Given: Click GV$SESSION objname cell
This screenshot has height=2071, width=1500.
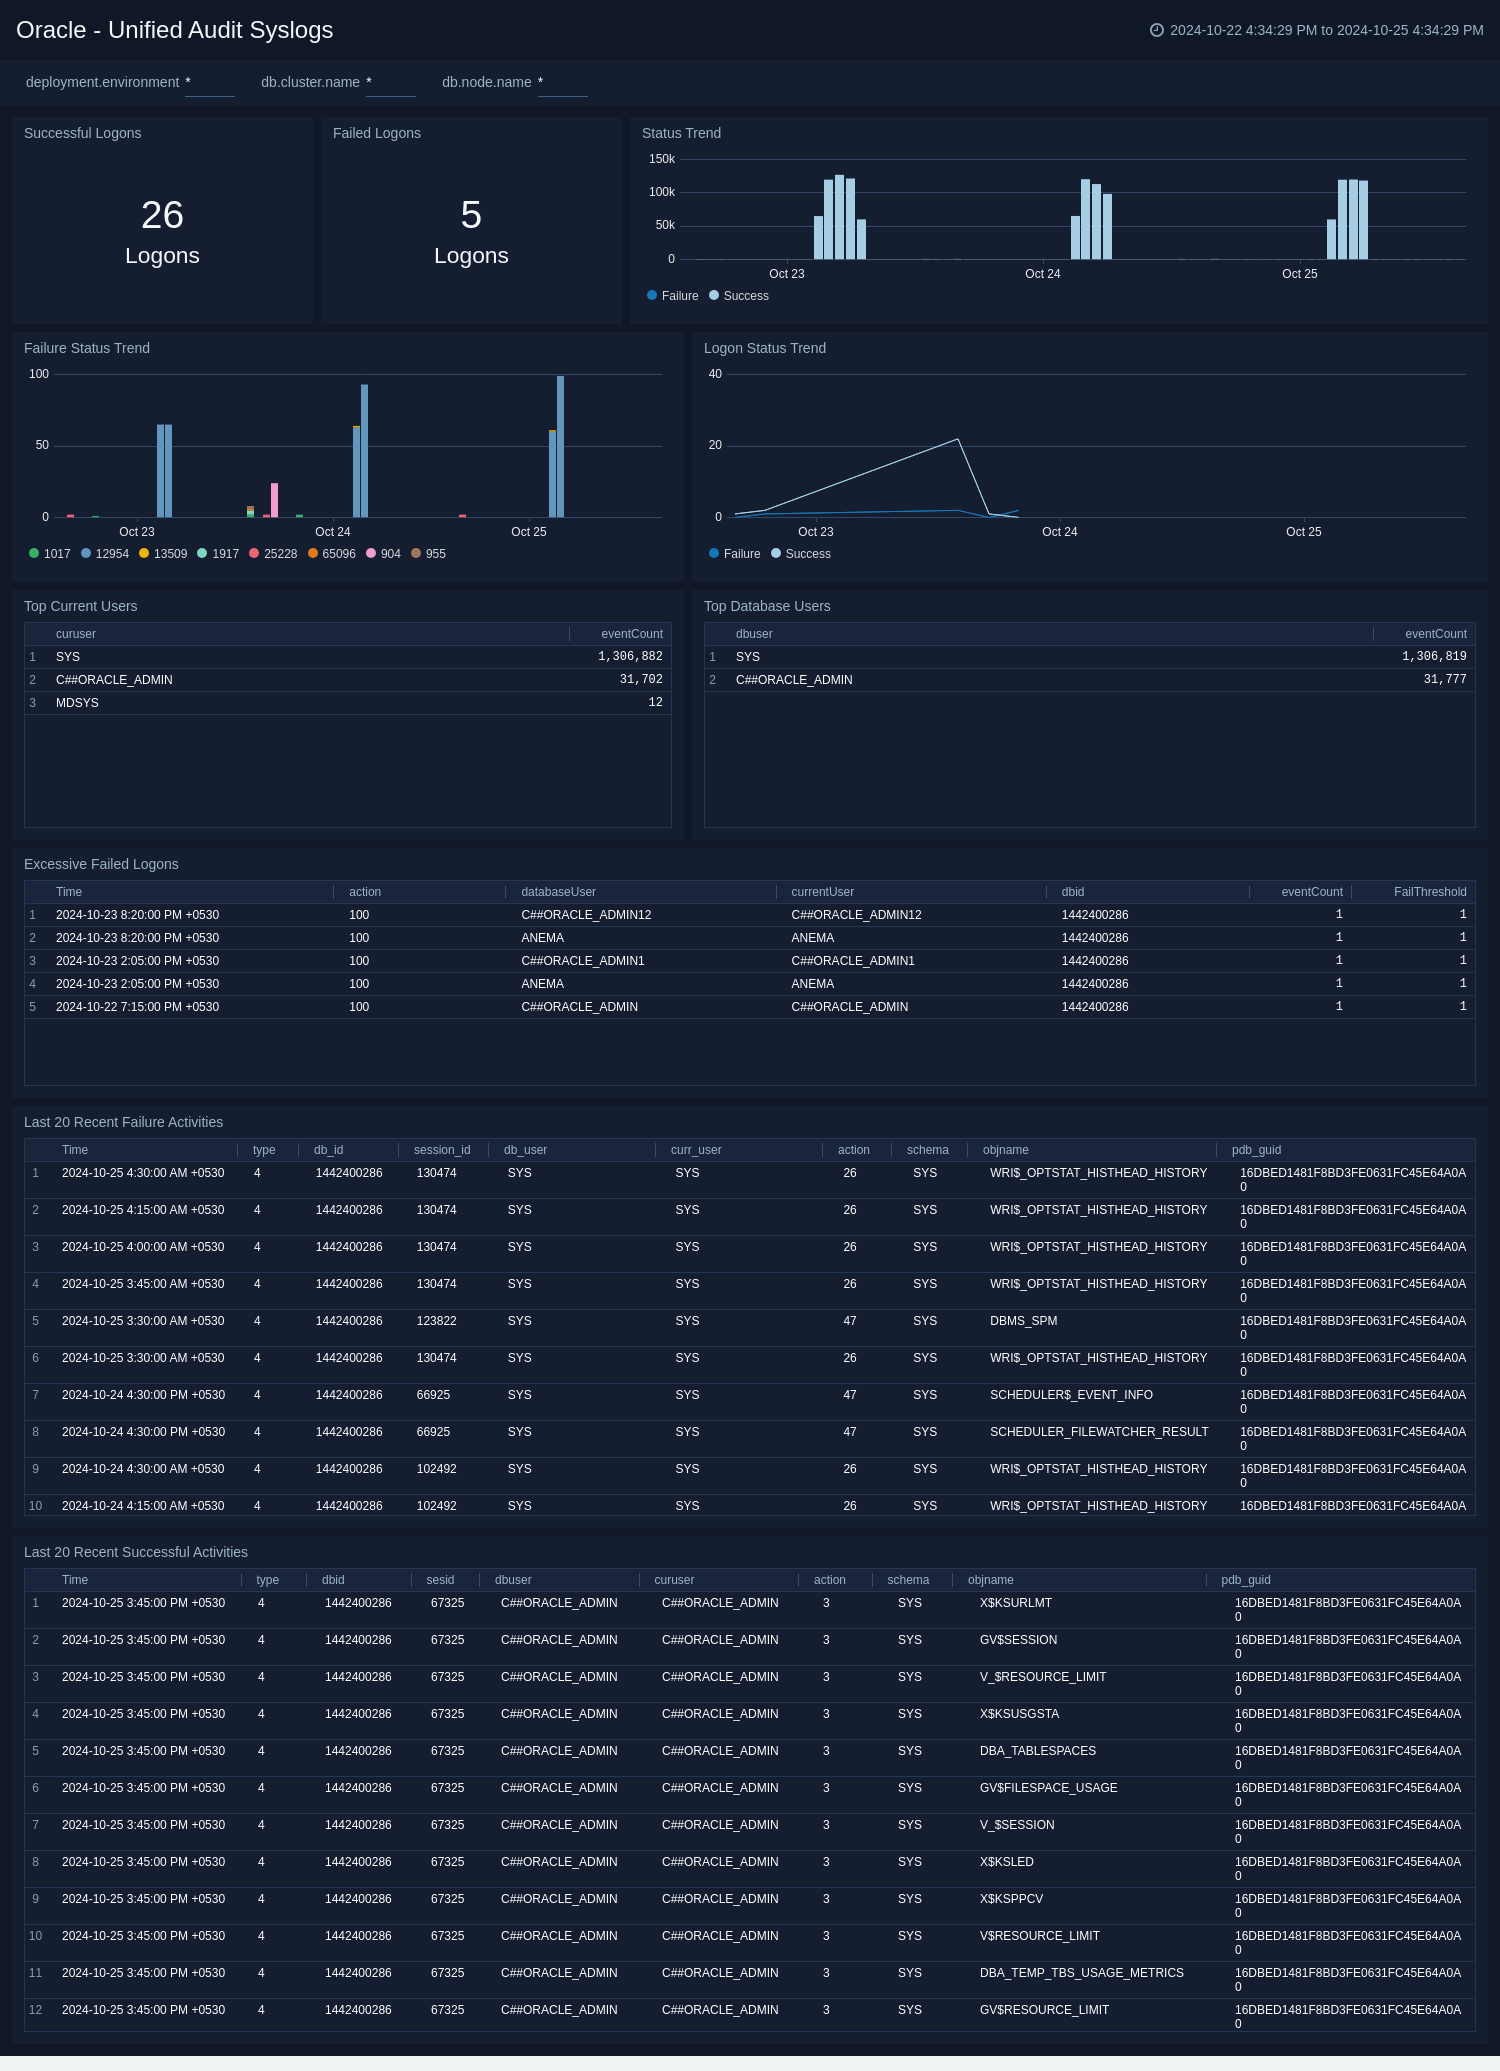Looking at the screenshot, I should coord(1018,1640).
